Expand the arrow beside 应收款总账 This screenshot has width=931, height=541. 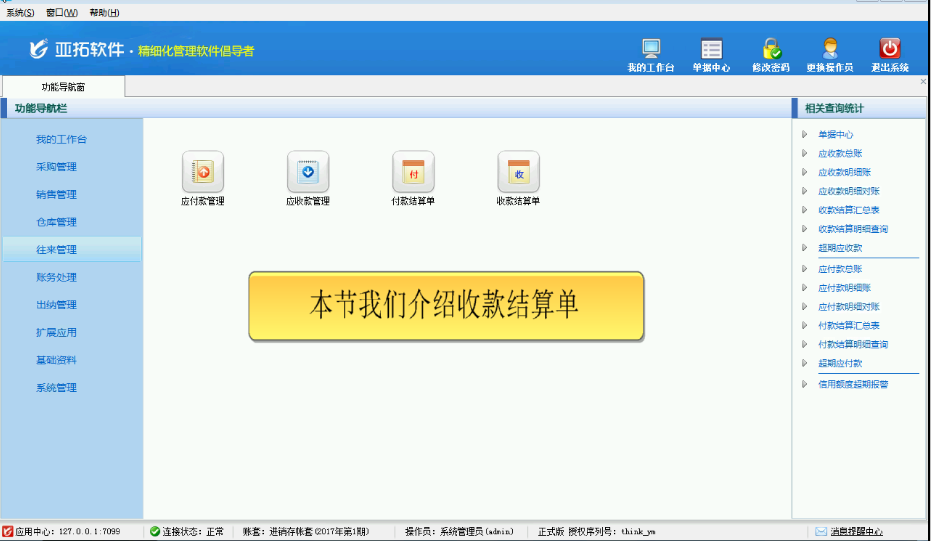click(804, 153)
